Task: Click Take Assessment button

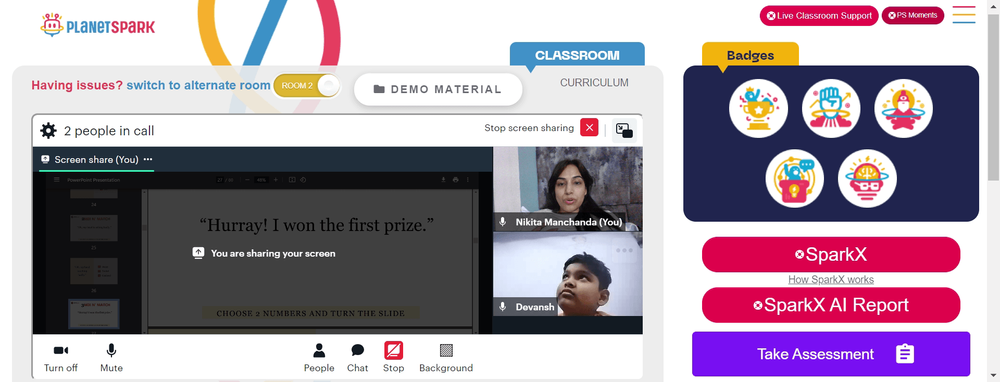Action: tap(831, 354)
